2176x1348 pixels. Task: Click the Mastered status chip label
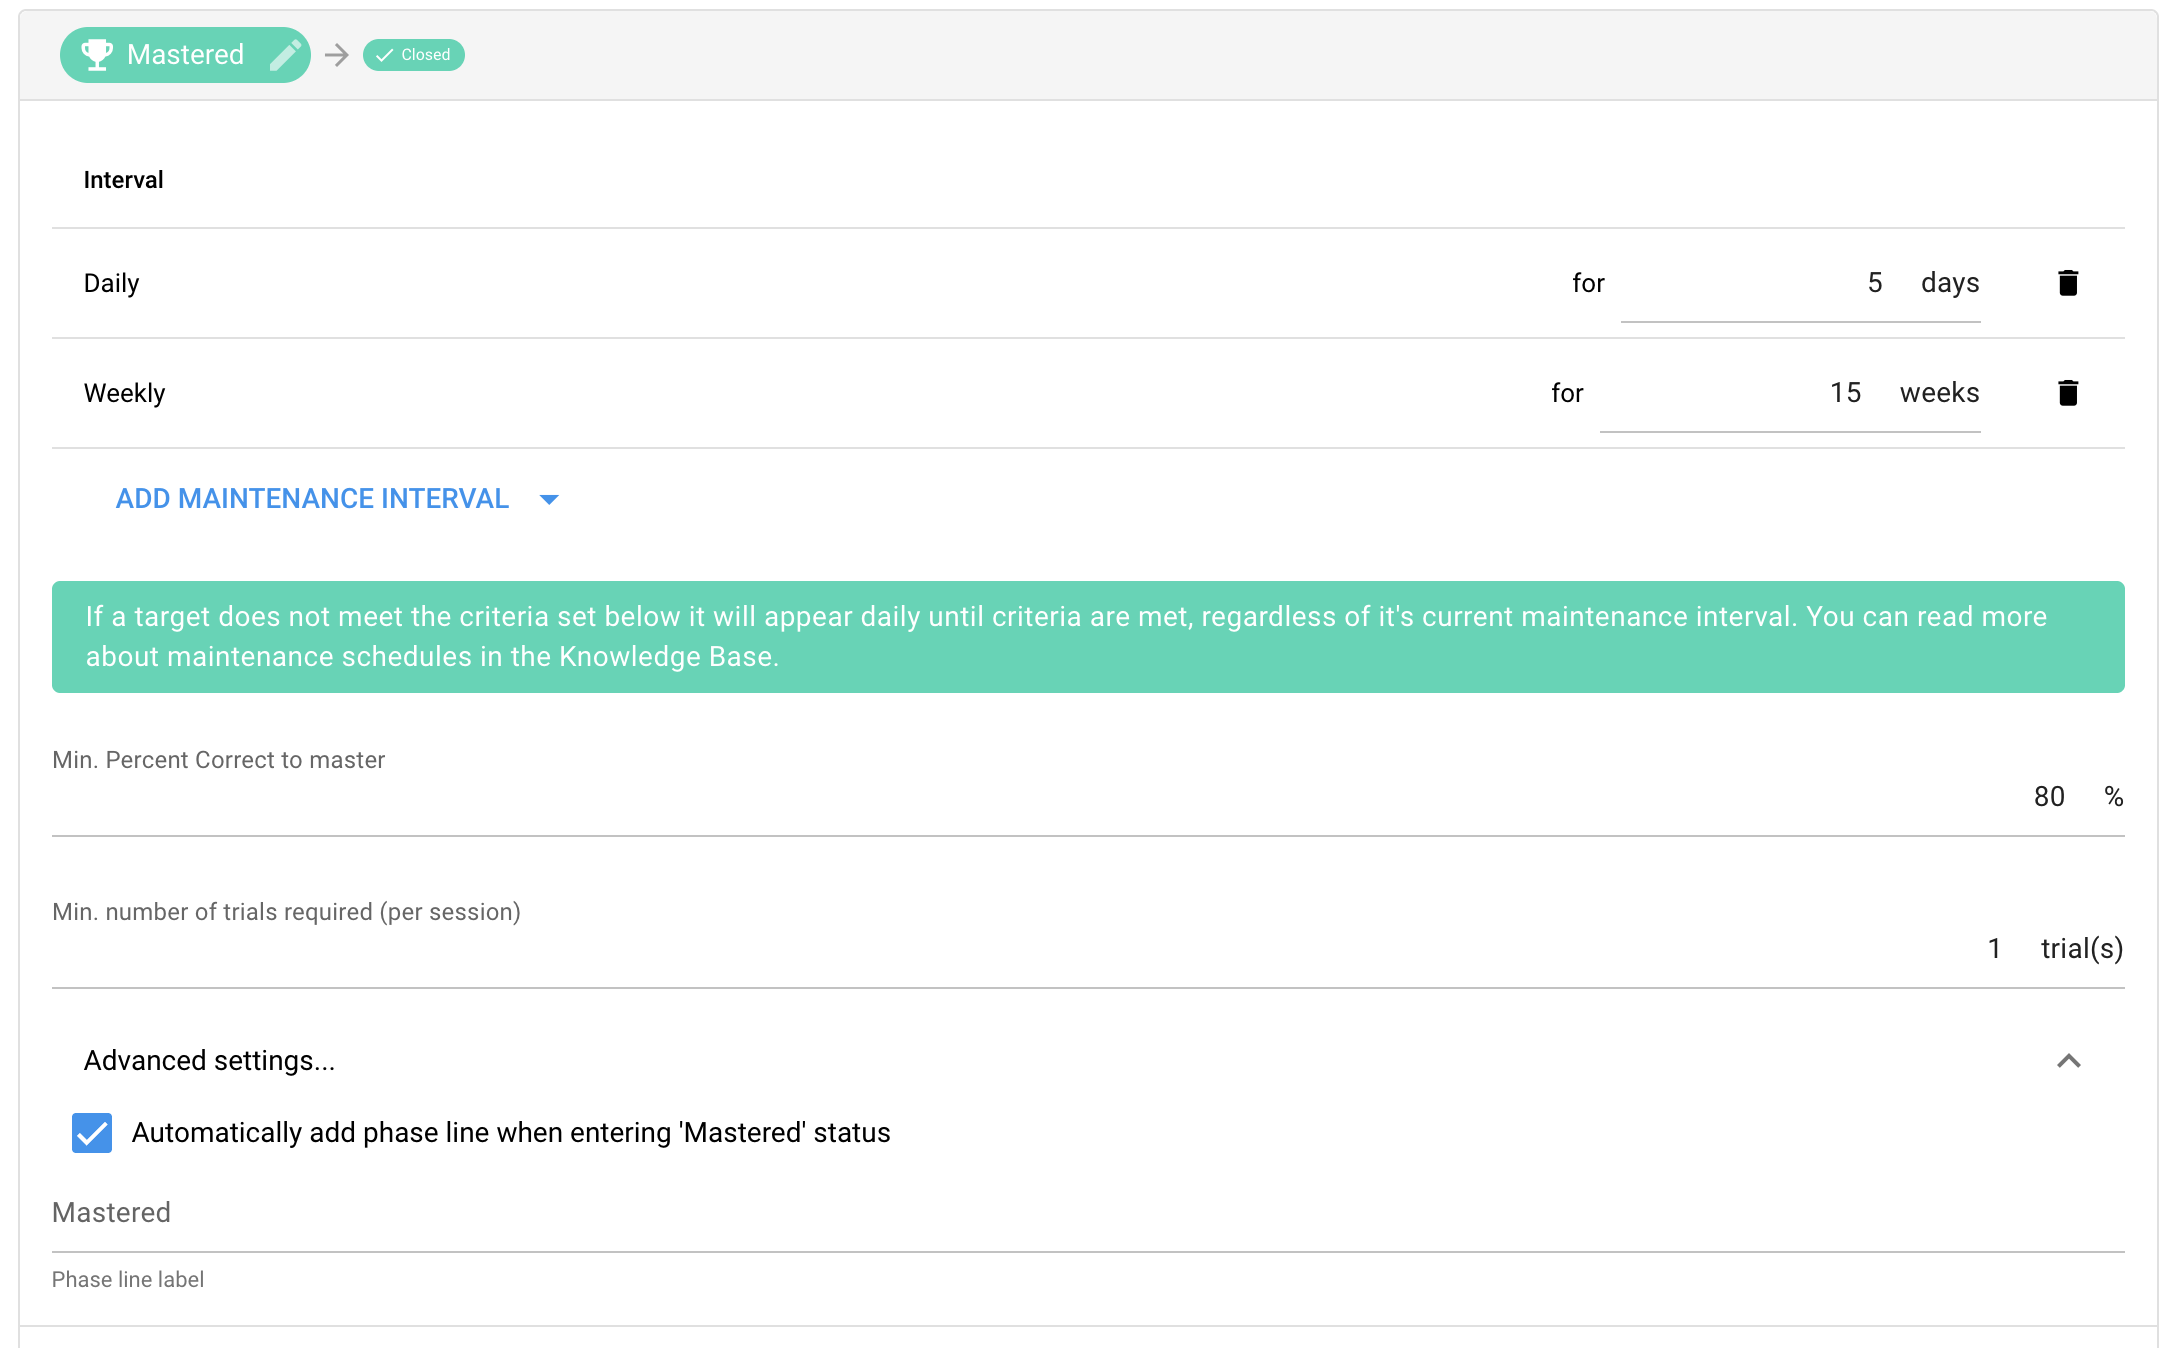pyautogui.click(x=185, y=55)
